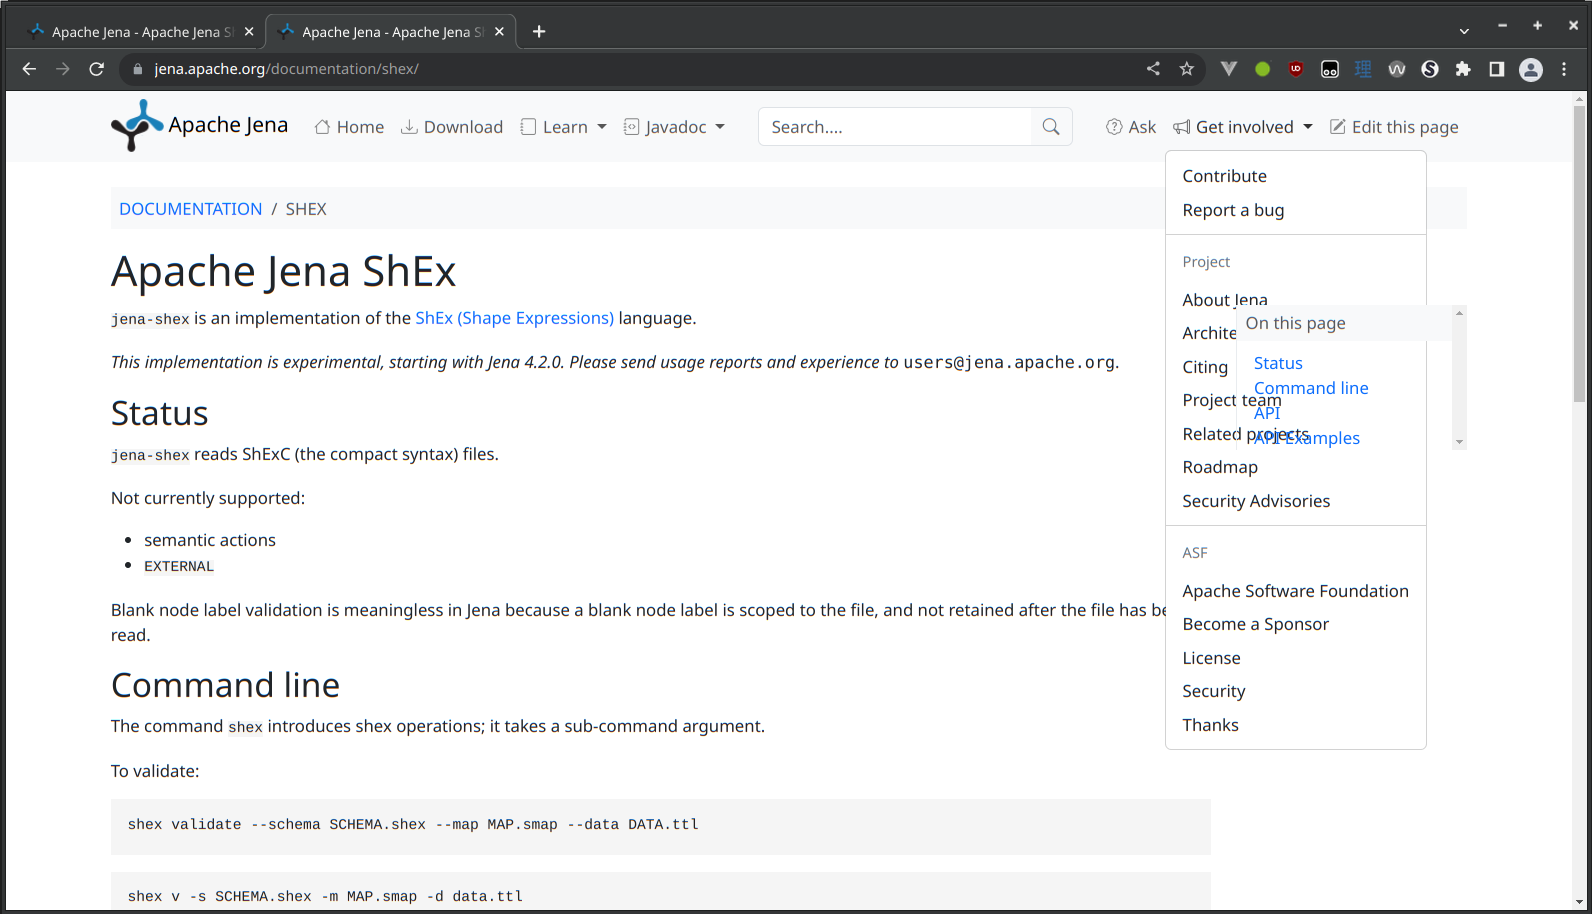This screenshot has width=1592, height=914.
Task: Select Apache Software Foundation menu item
Action: click(1296, 591)
